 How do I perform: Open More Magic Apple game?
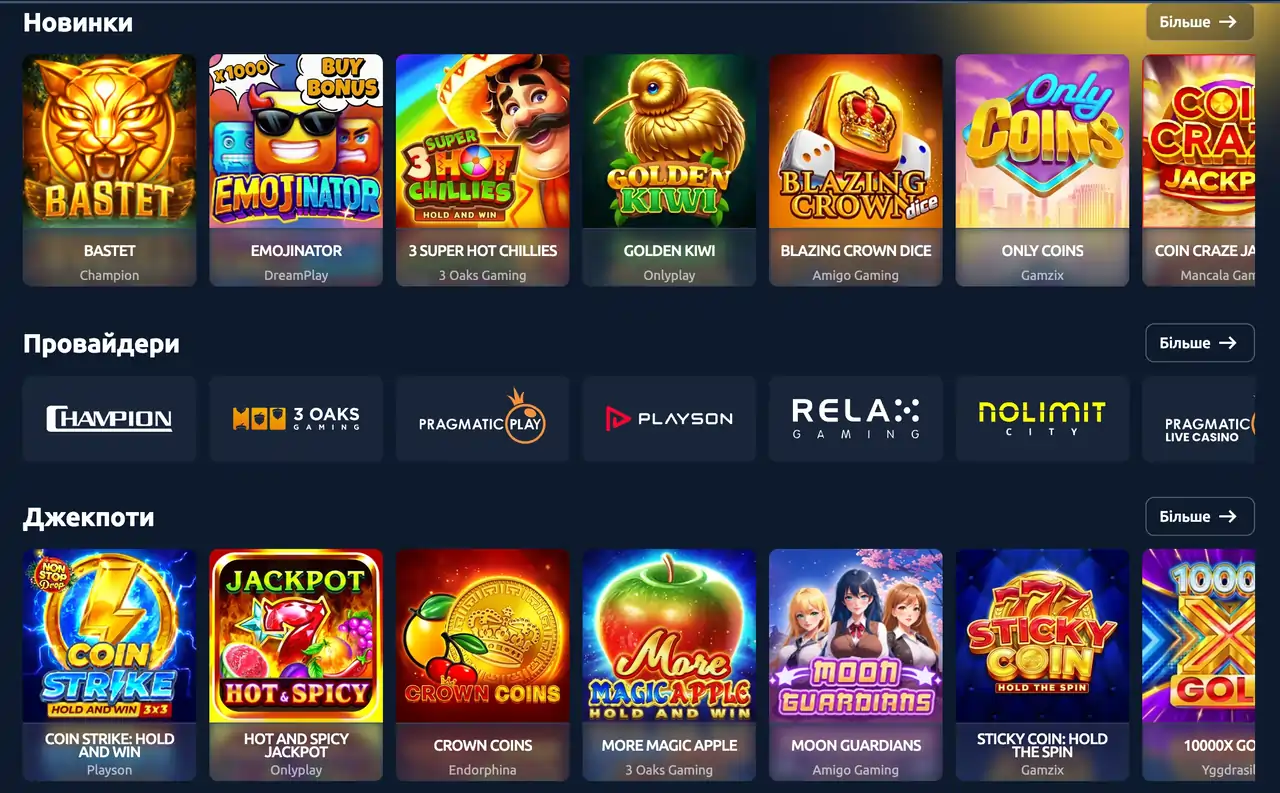[669, 665]
